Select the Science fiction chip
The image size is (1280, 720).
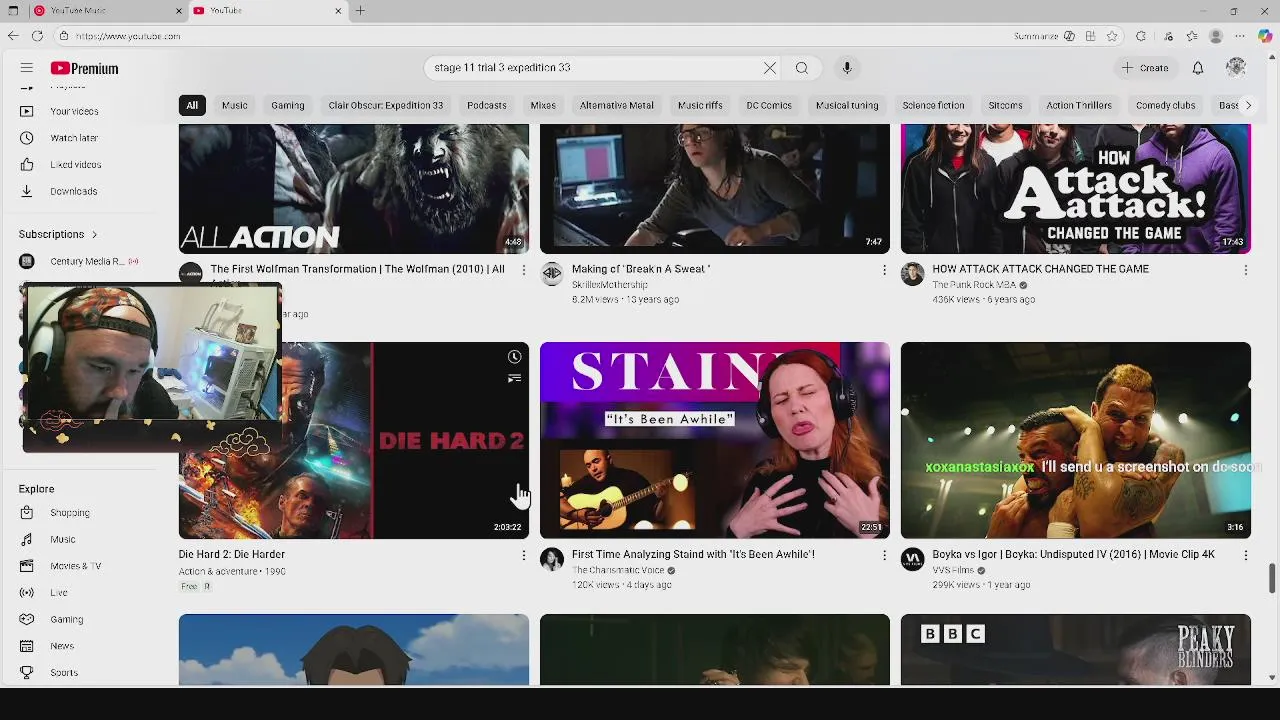933,105
